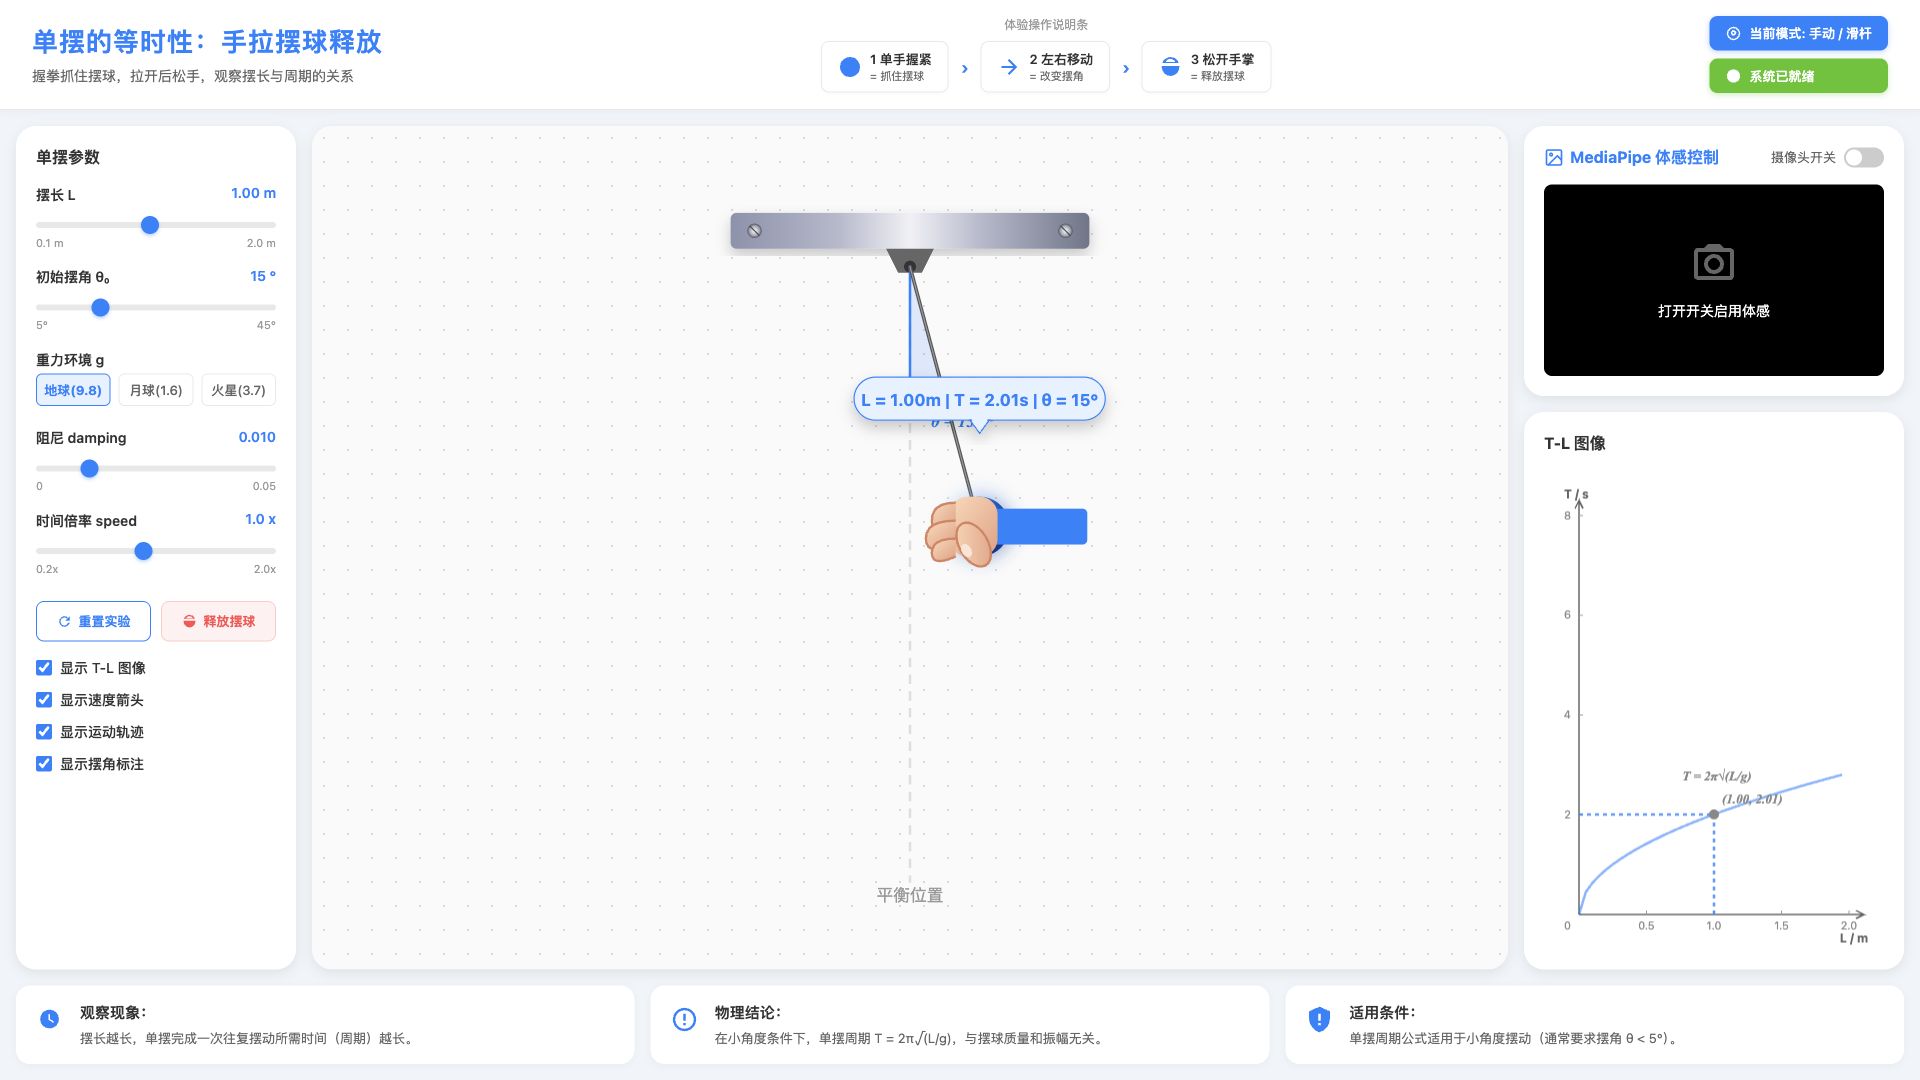This screenshot has height=1080, width=1920.
Task: Click the 当前模式: 手动 / 滑杆 button
Action: [1798, 33]
